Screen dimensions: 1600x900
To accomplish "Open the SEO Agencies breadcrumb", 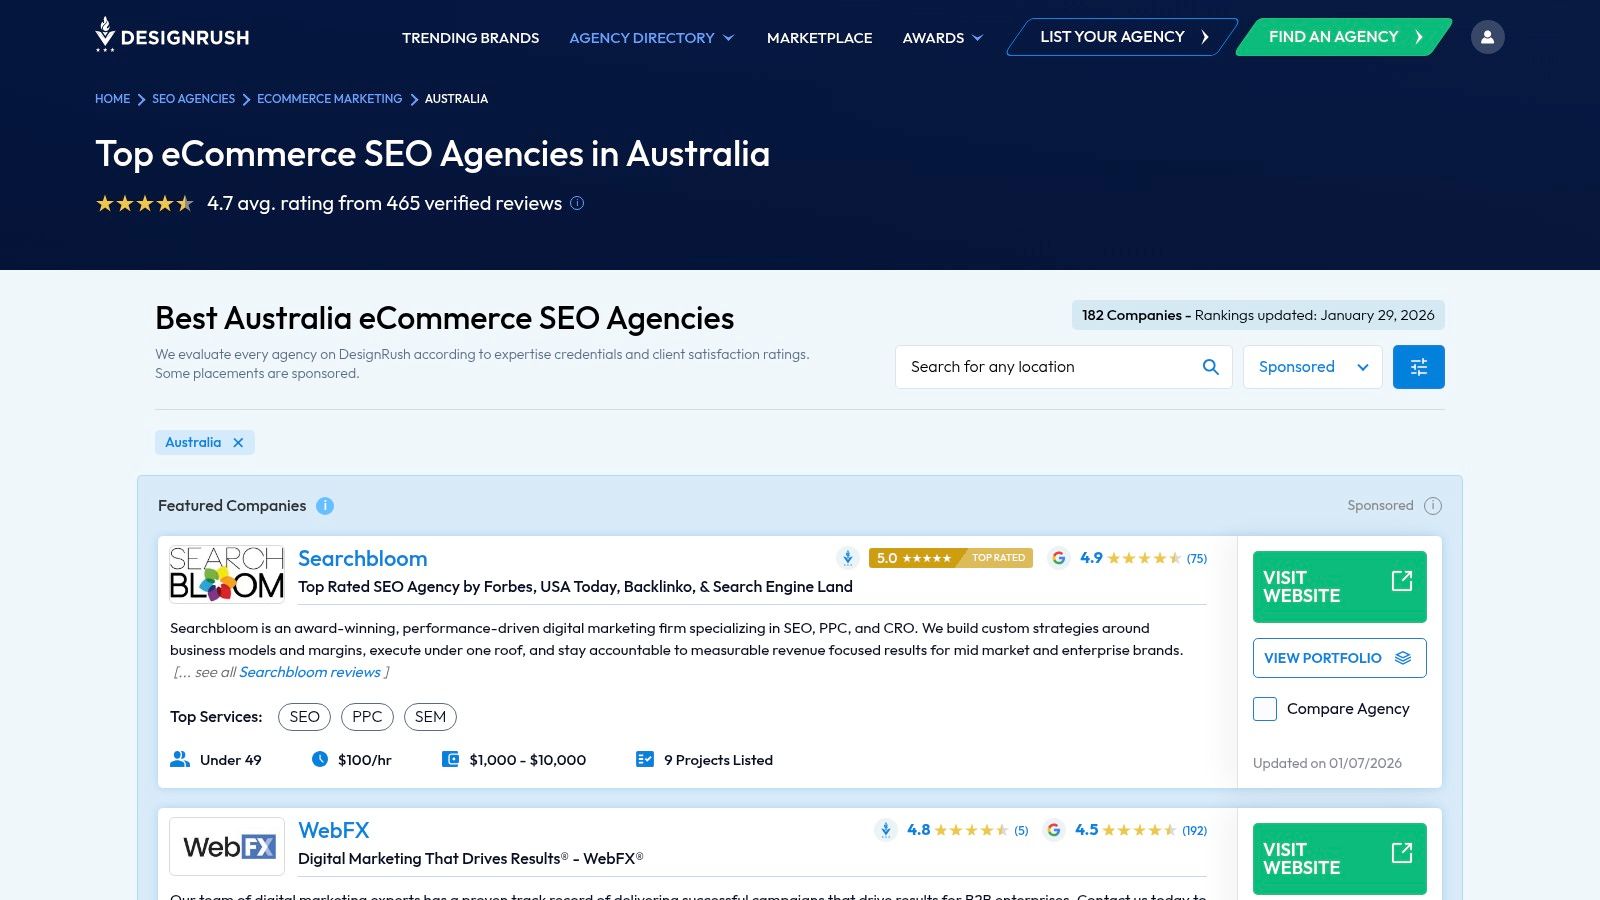I will click(x=193, y=99).
